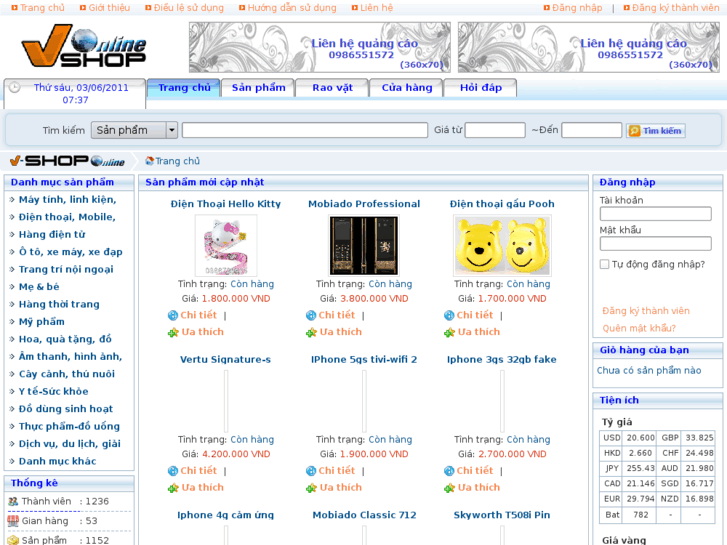727x545 pixels.
Task: Open category Ô tô, xe máy, xe đạp
Action: tap(70, 252)
